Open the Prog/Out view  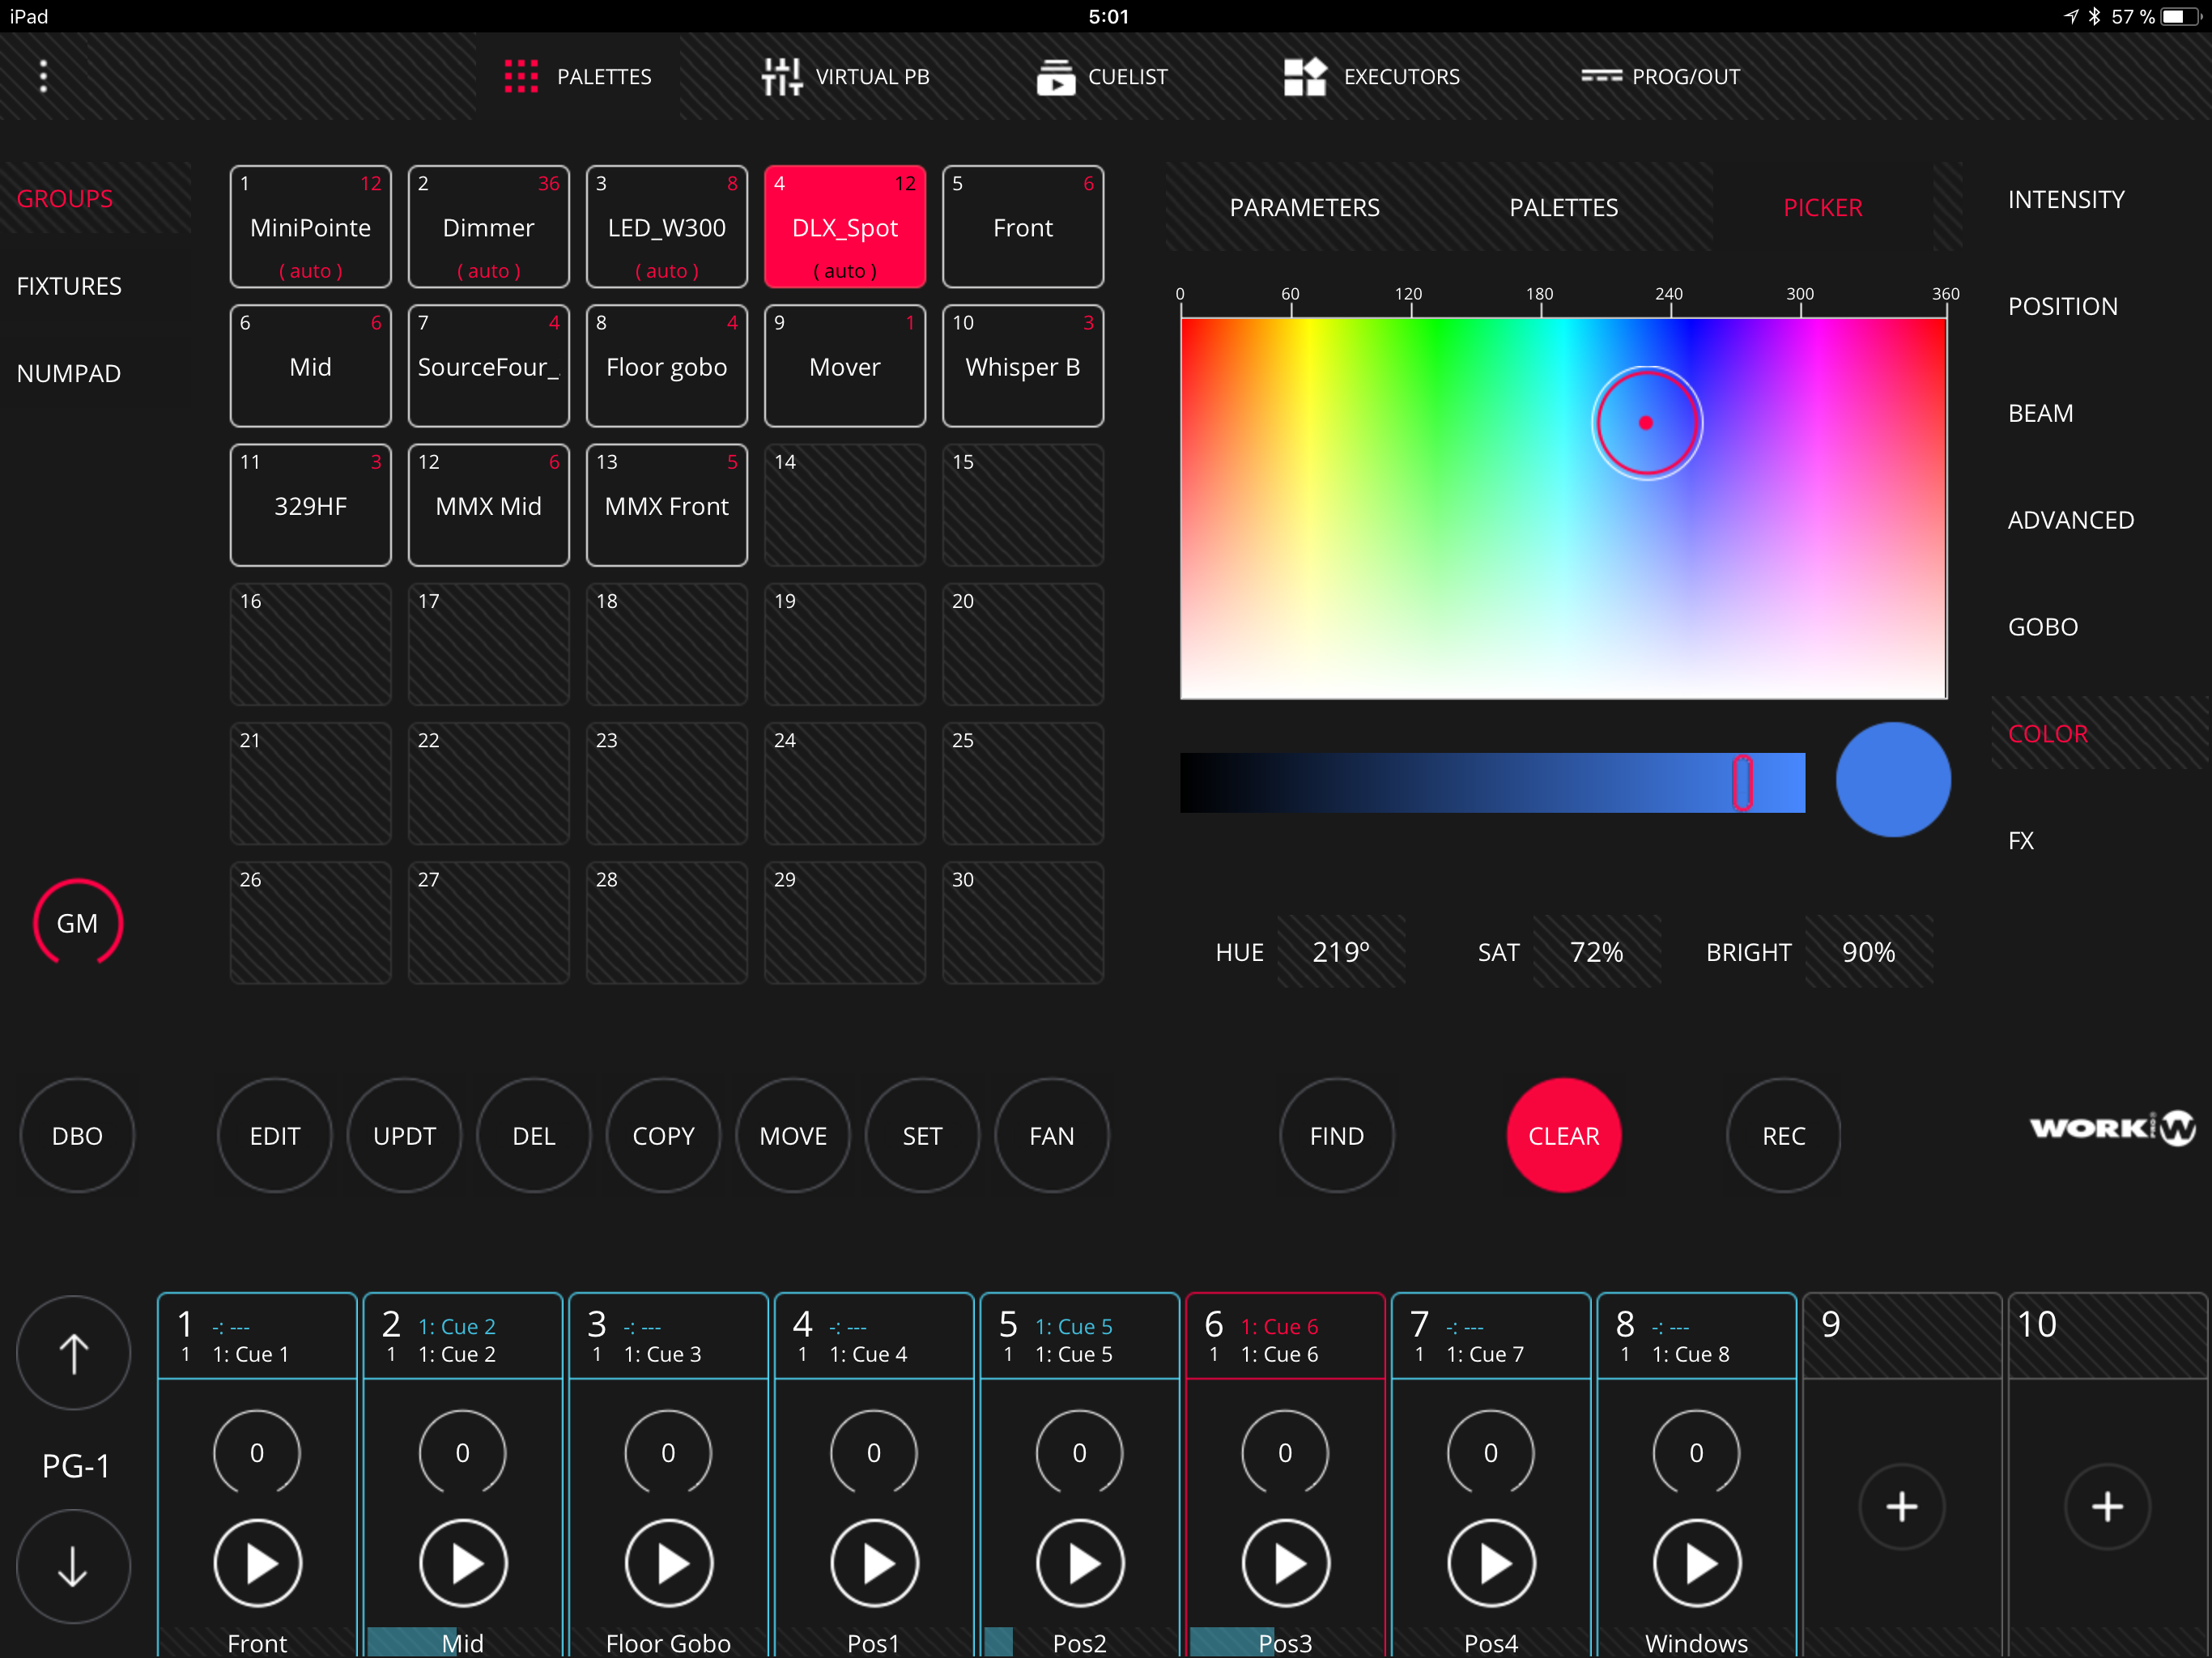1660,76
